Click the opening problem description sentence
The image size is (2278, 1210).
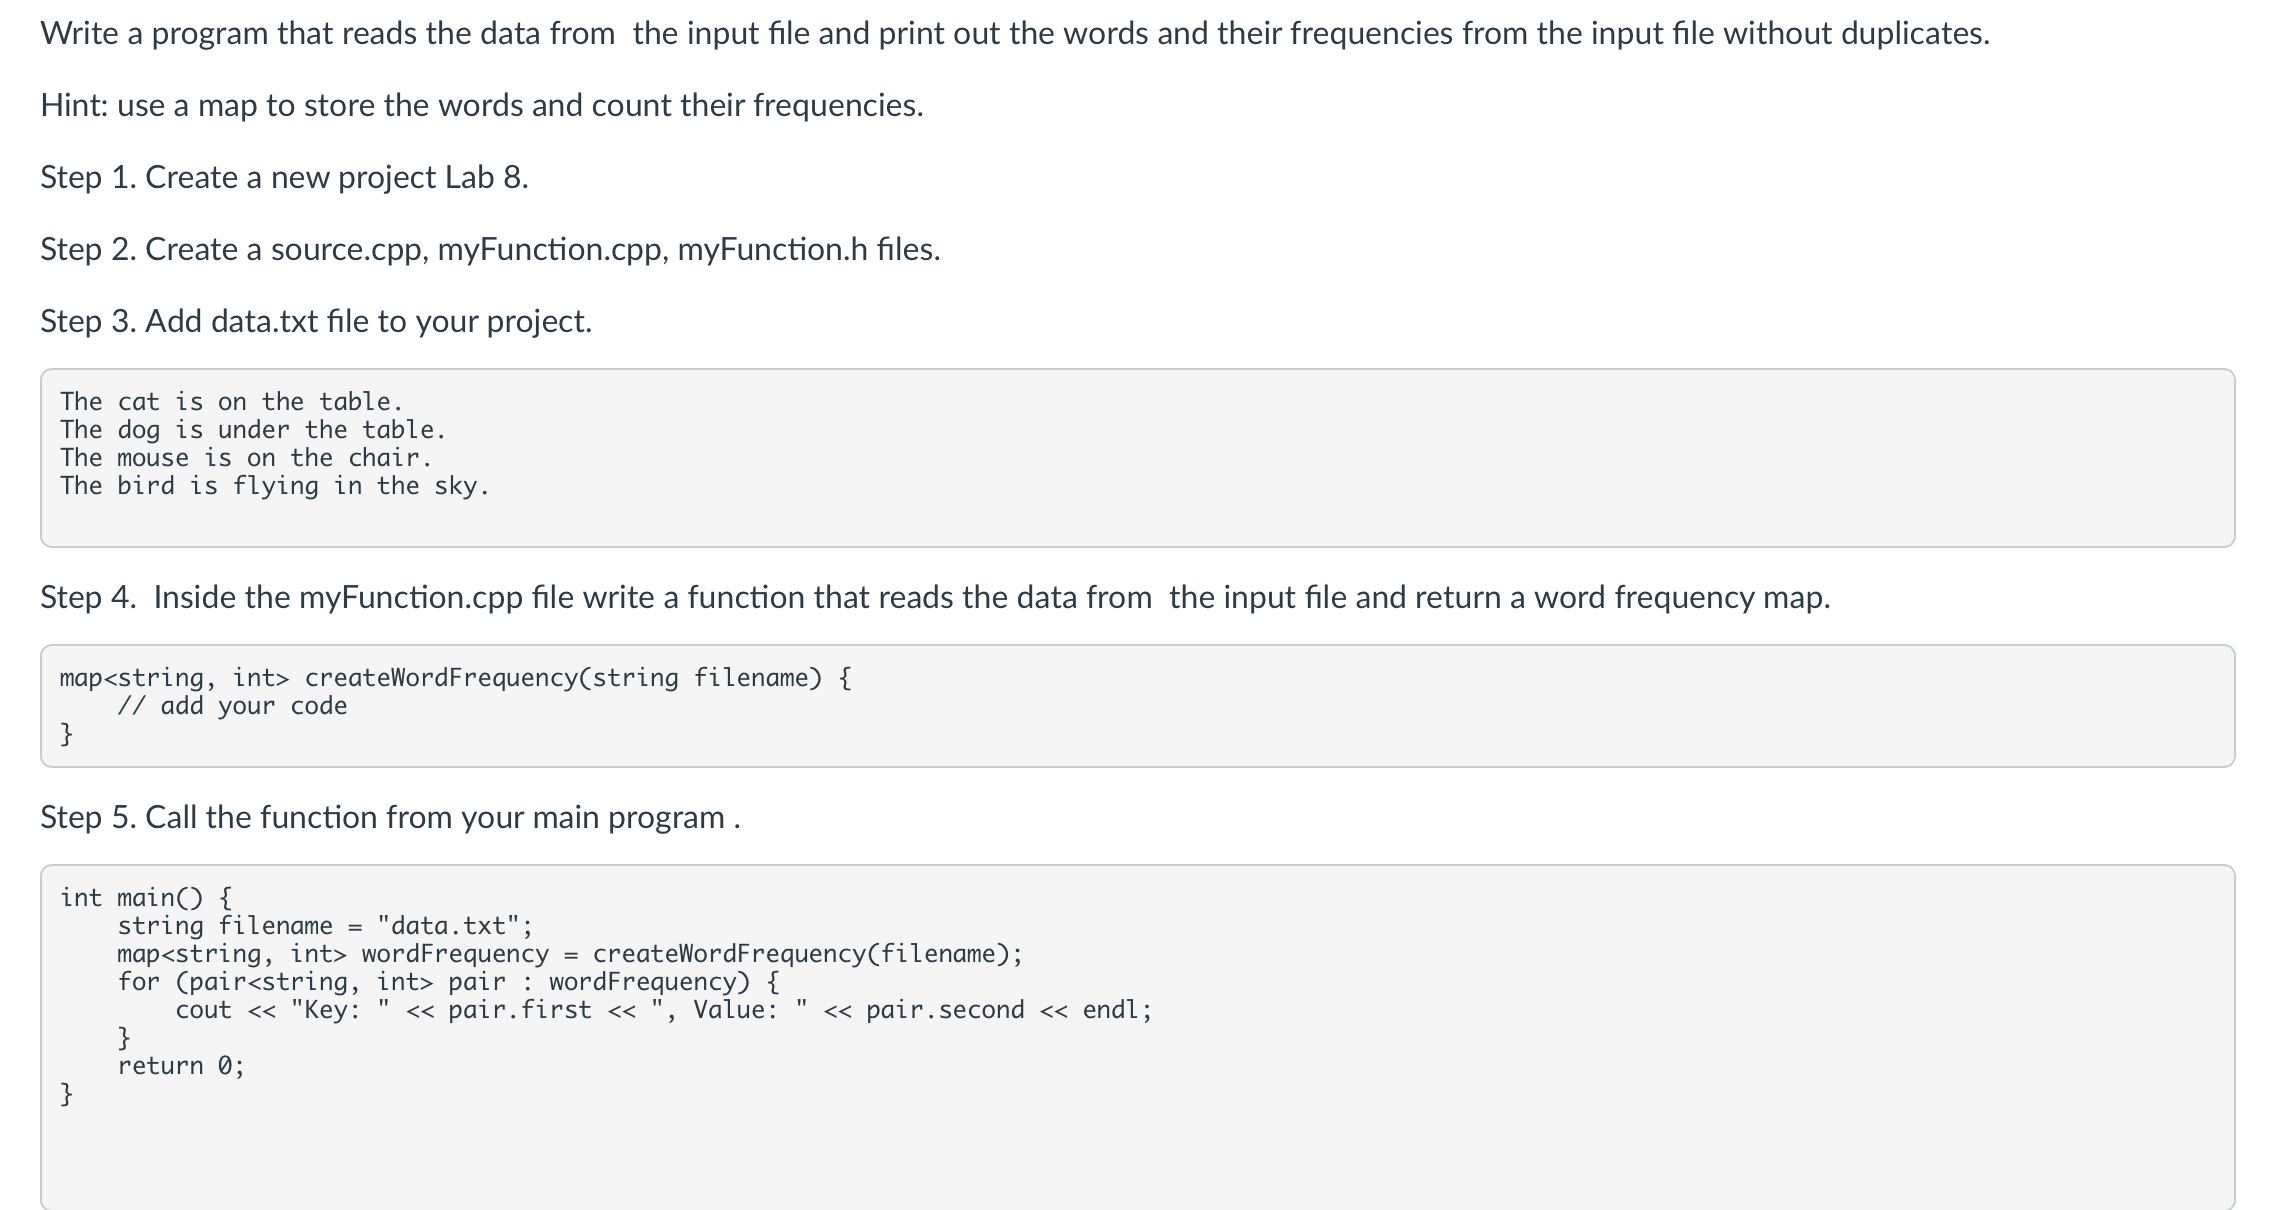pyautogui.click(x=1015, y=33)
